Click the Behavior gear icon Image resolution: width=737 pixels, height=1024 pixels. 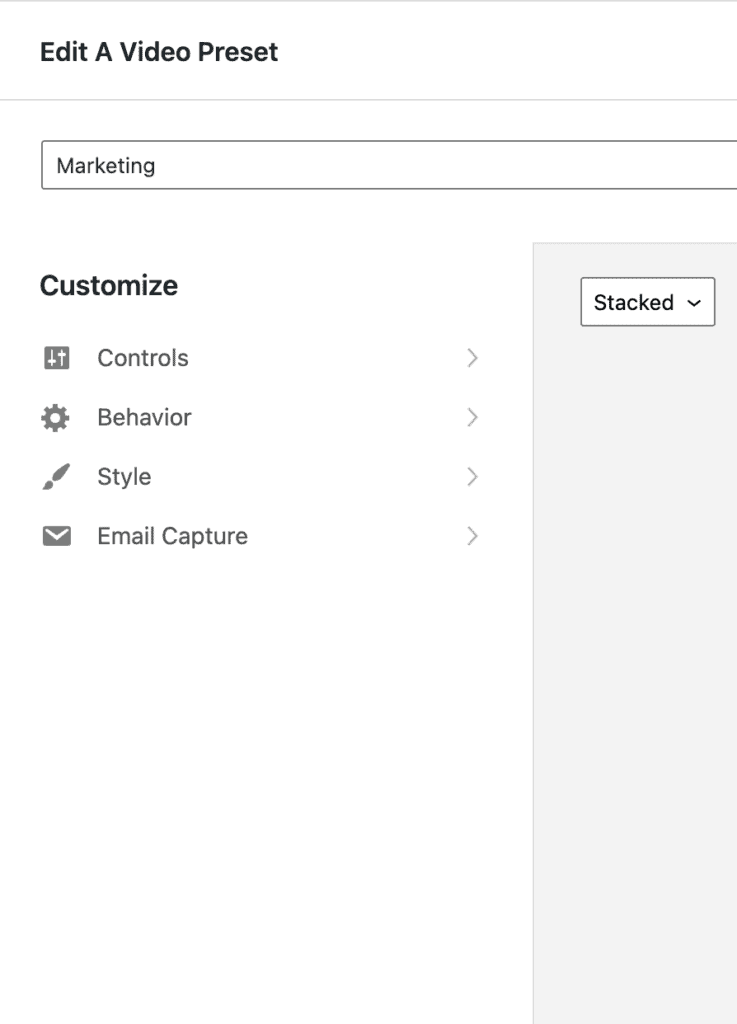(55, 417)
